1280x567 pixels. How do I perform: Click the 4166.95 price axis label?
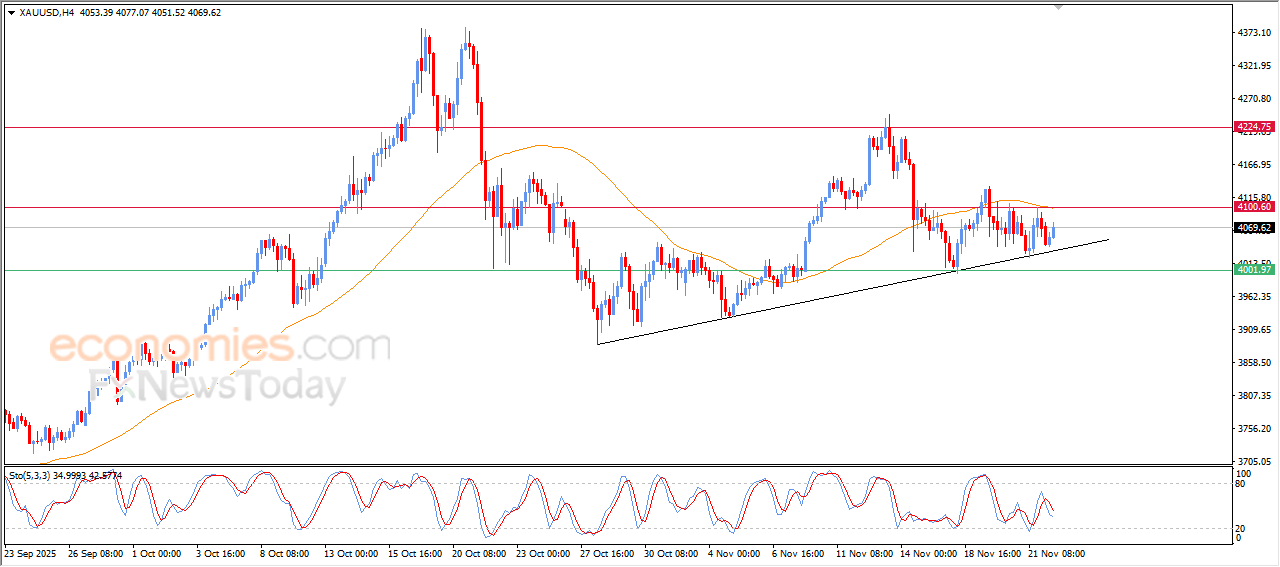(x=1256, y=165)
